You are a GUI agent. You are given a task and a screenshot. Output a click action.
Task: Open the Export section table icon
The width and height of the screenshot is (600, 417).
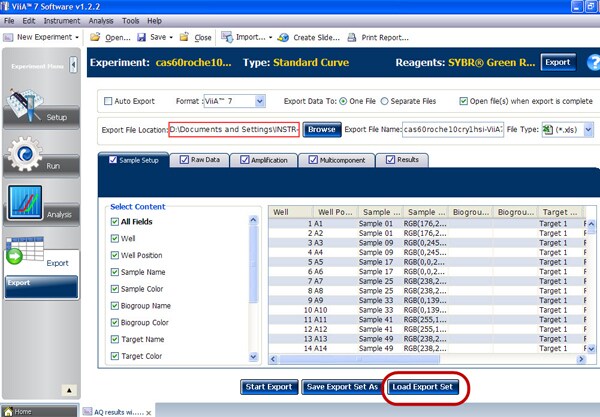[24, 250]
